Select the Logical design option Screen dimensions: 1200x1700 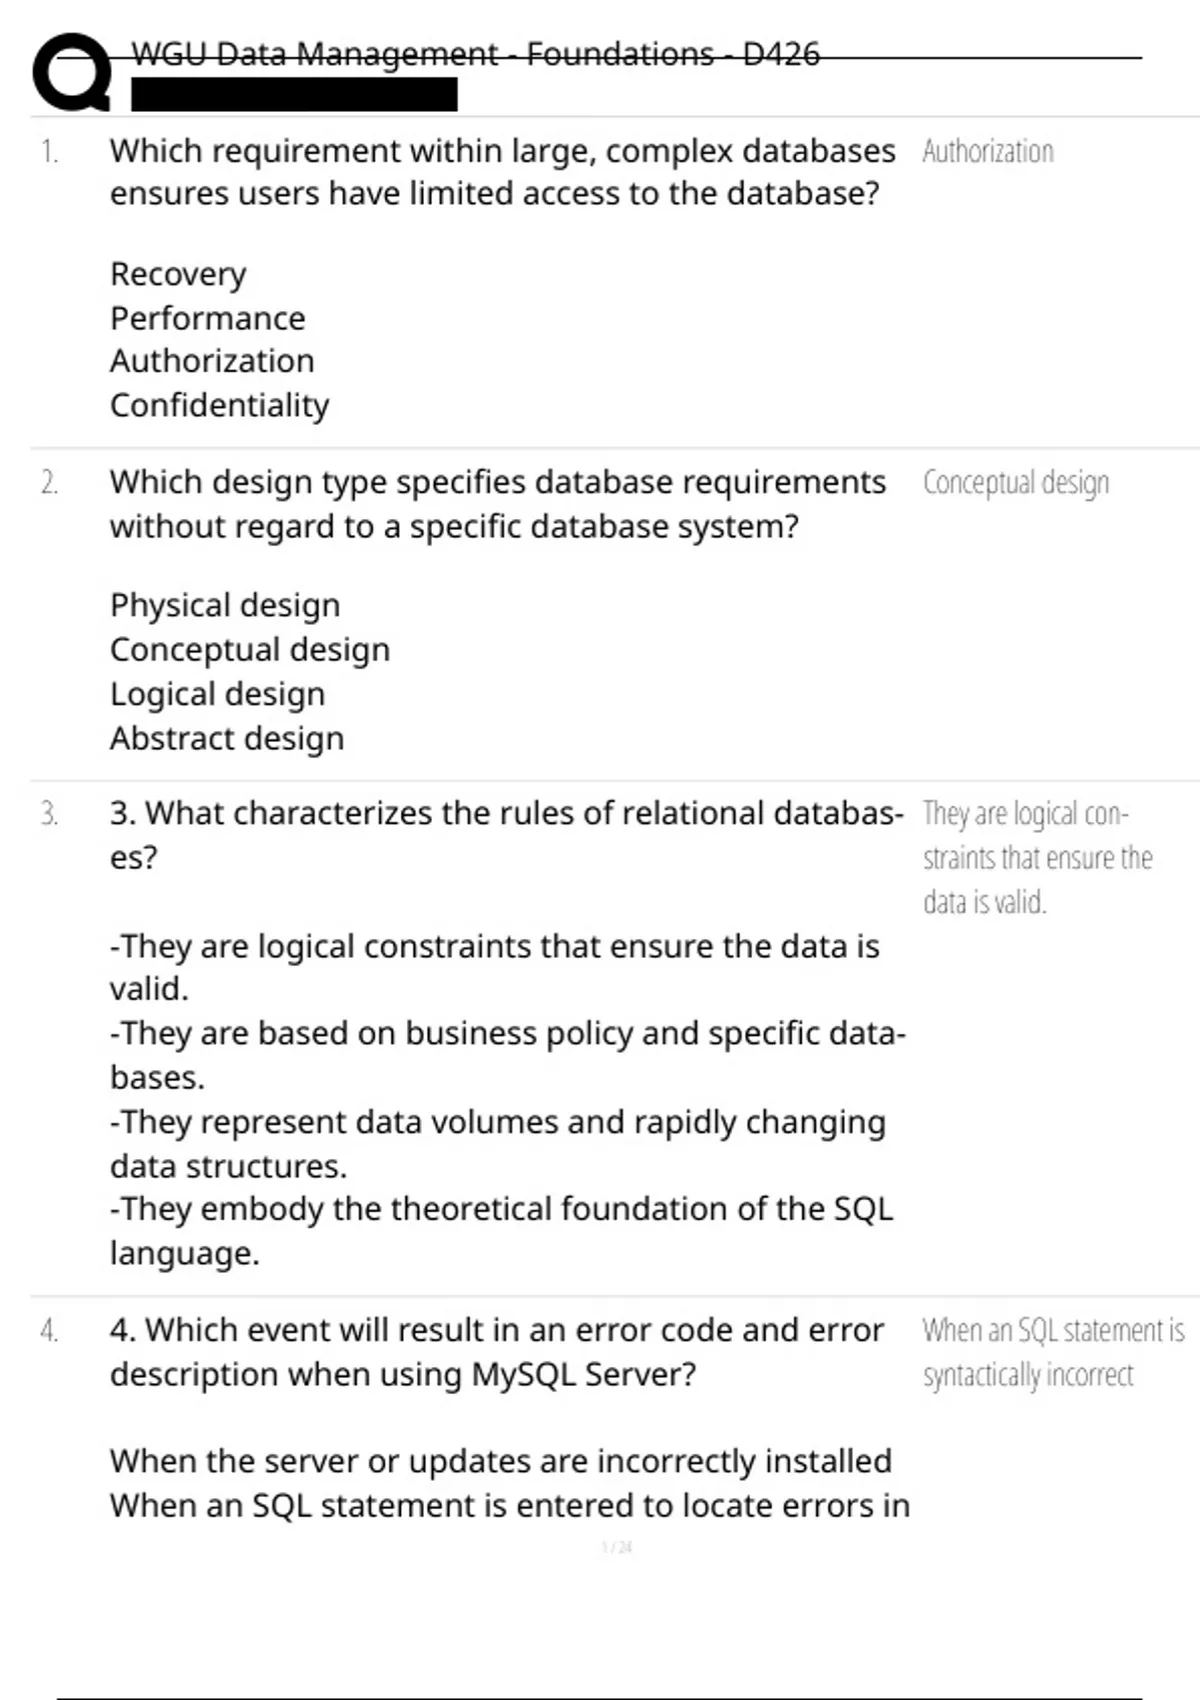(217, 694)
